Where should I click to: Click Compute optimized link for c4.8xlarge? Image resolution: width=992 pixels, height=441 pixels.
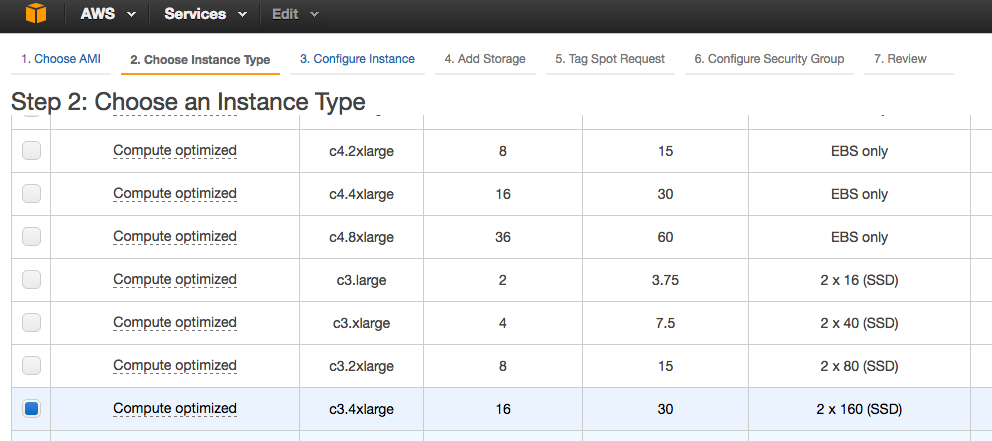click(175, 237)
